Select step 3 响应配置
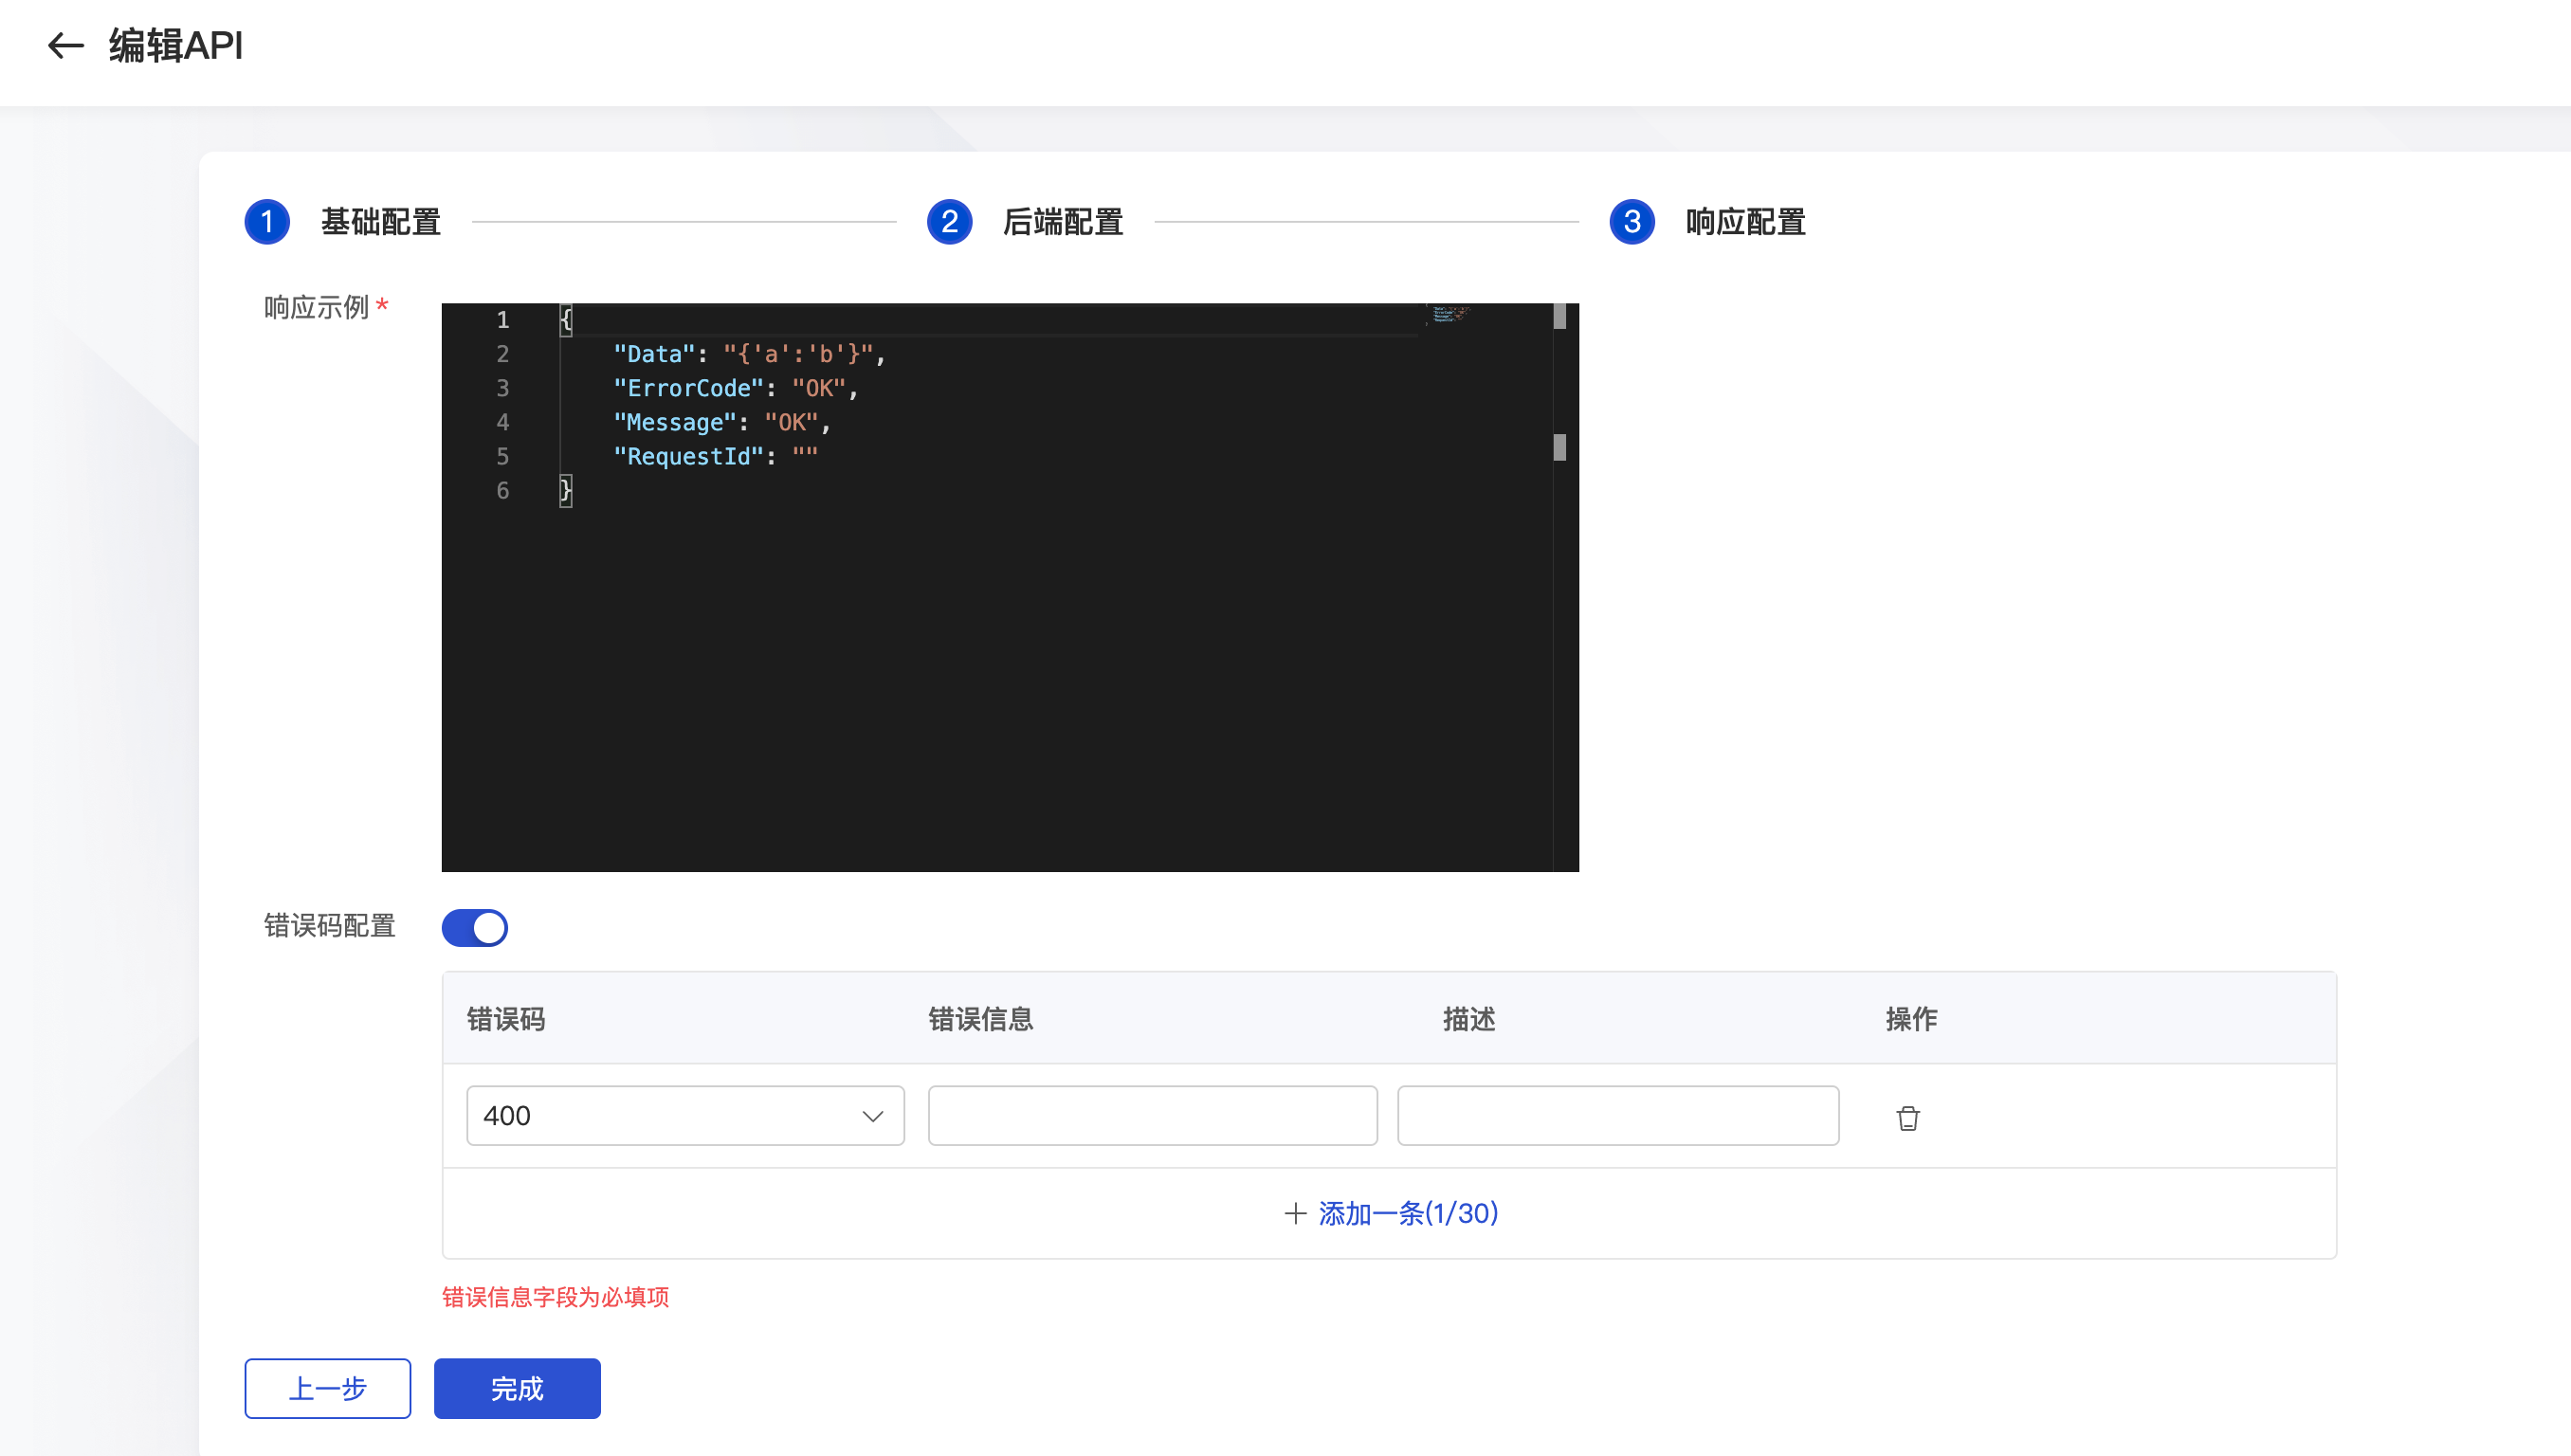Image resolution: width=2571 pixels, height=1456 pixels. 1708,222
